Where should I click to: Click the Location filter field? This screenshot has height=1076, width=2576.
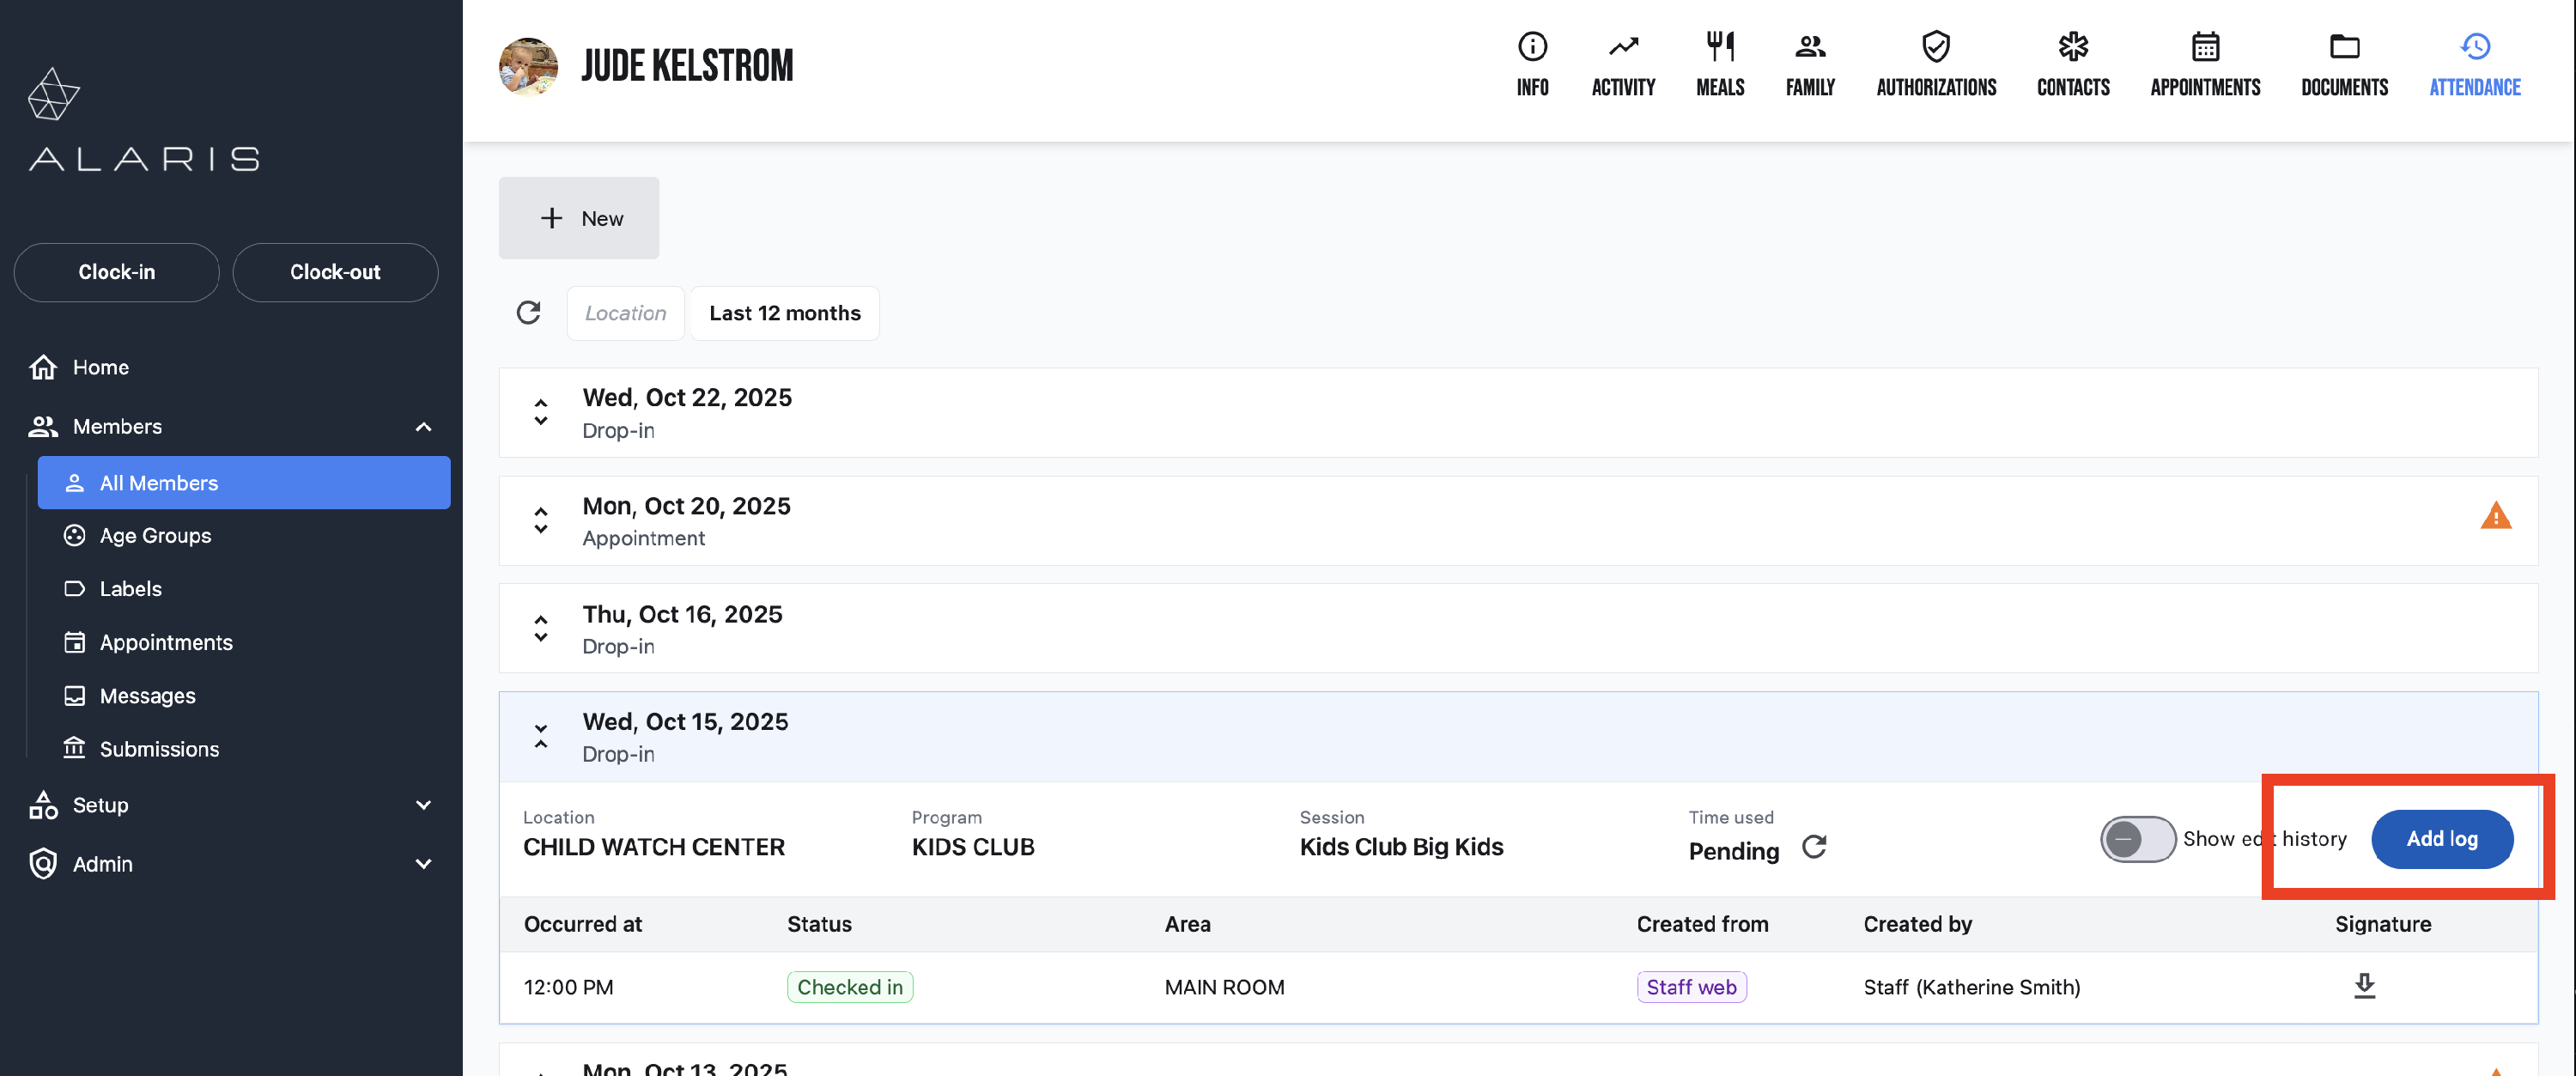click(625, 313)
